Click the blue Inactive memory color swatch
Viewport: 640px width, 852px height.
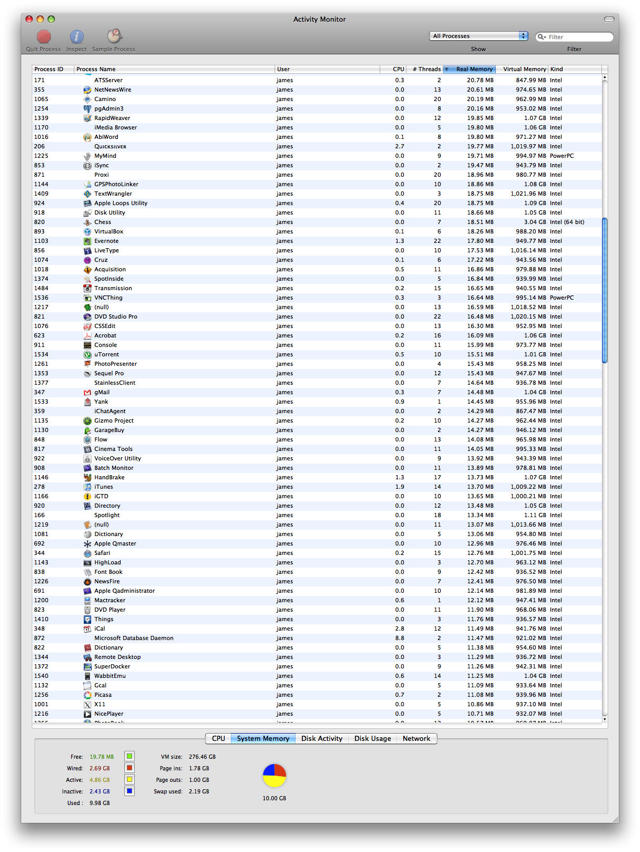click(x=130, y=791)
